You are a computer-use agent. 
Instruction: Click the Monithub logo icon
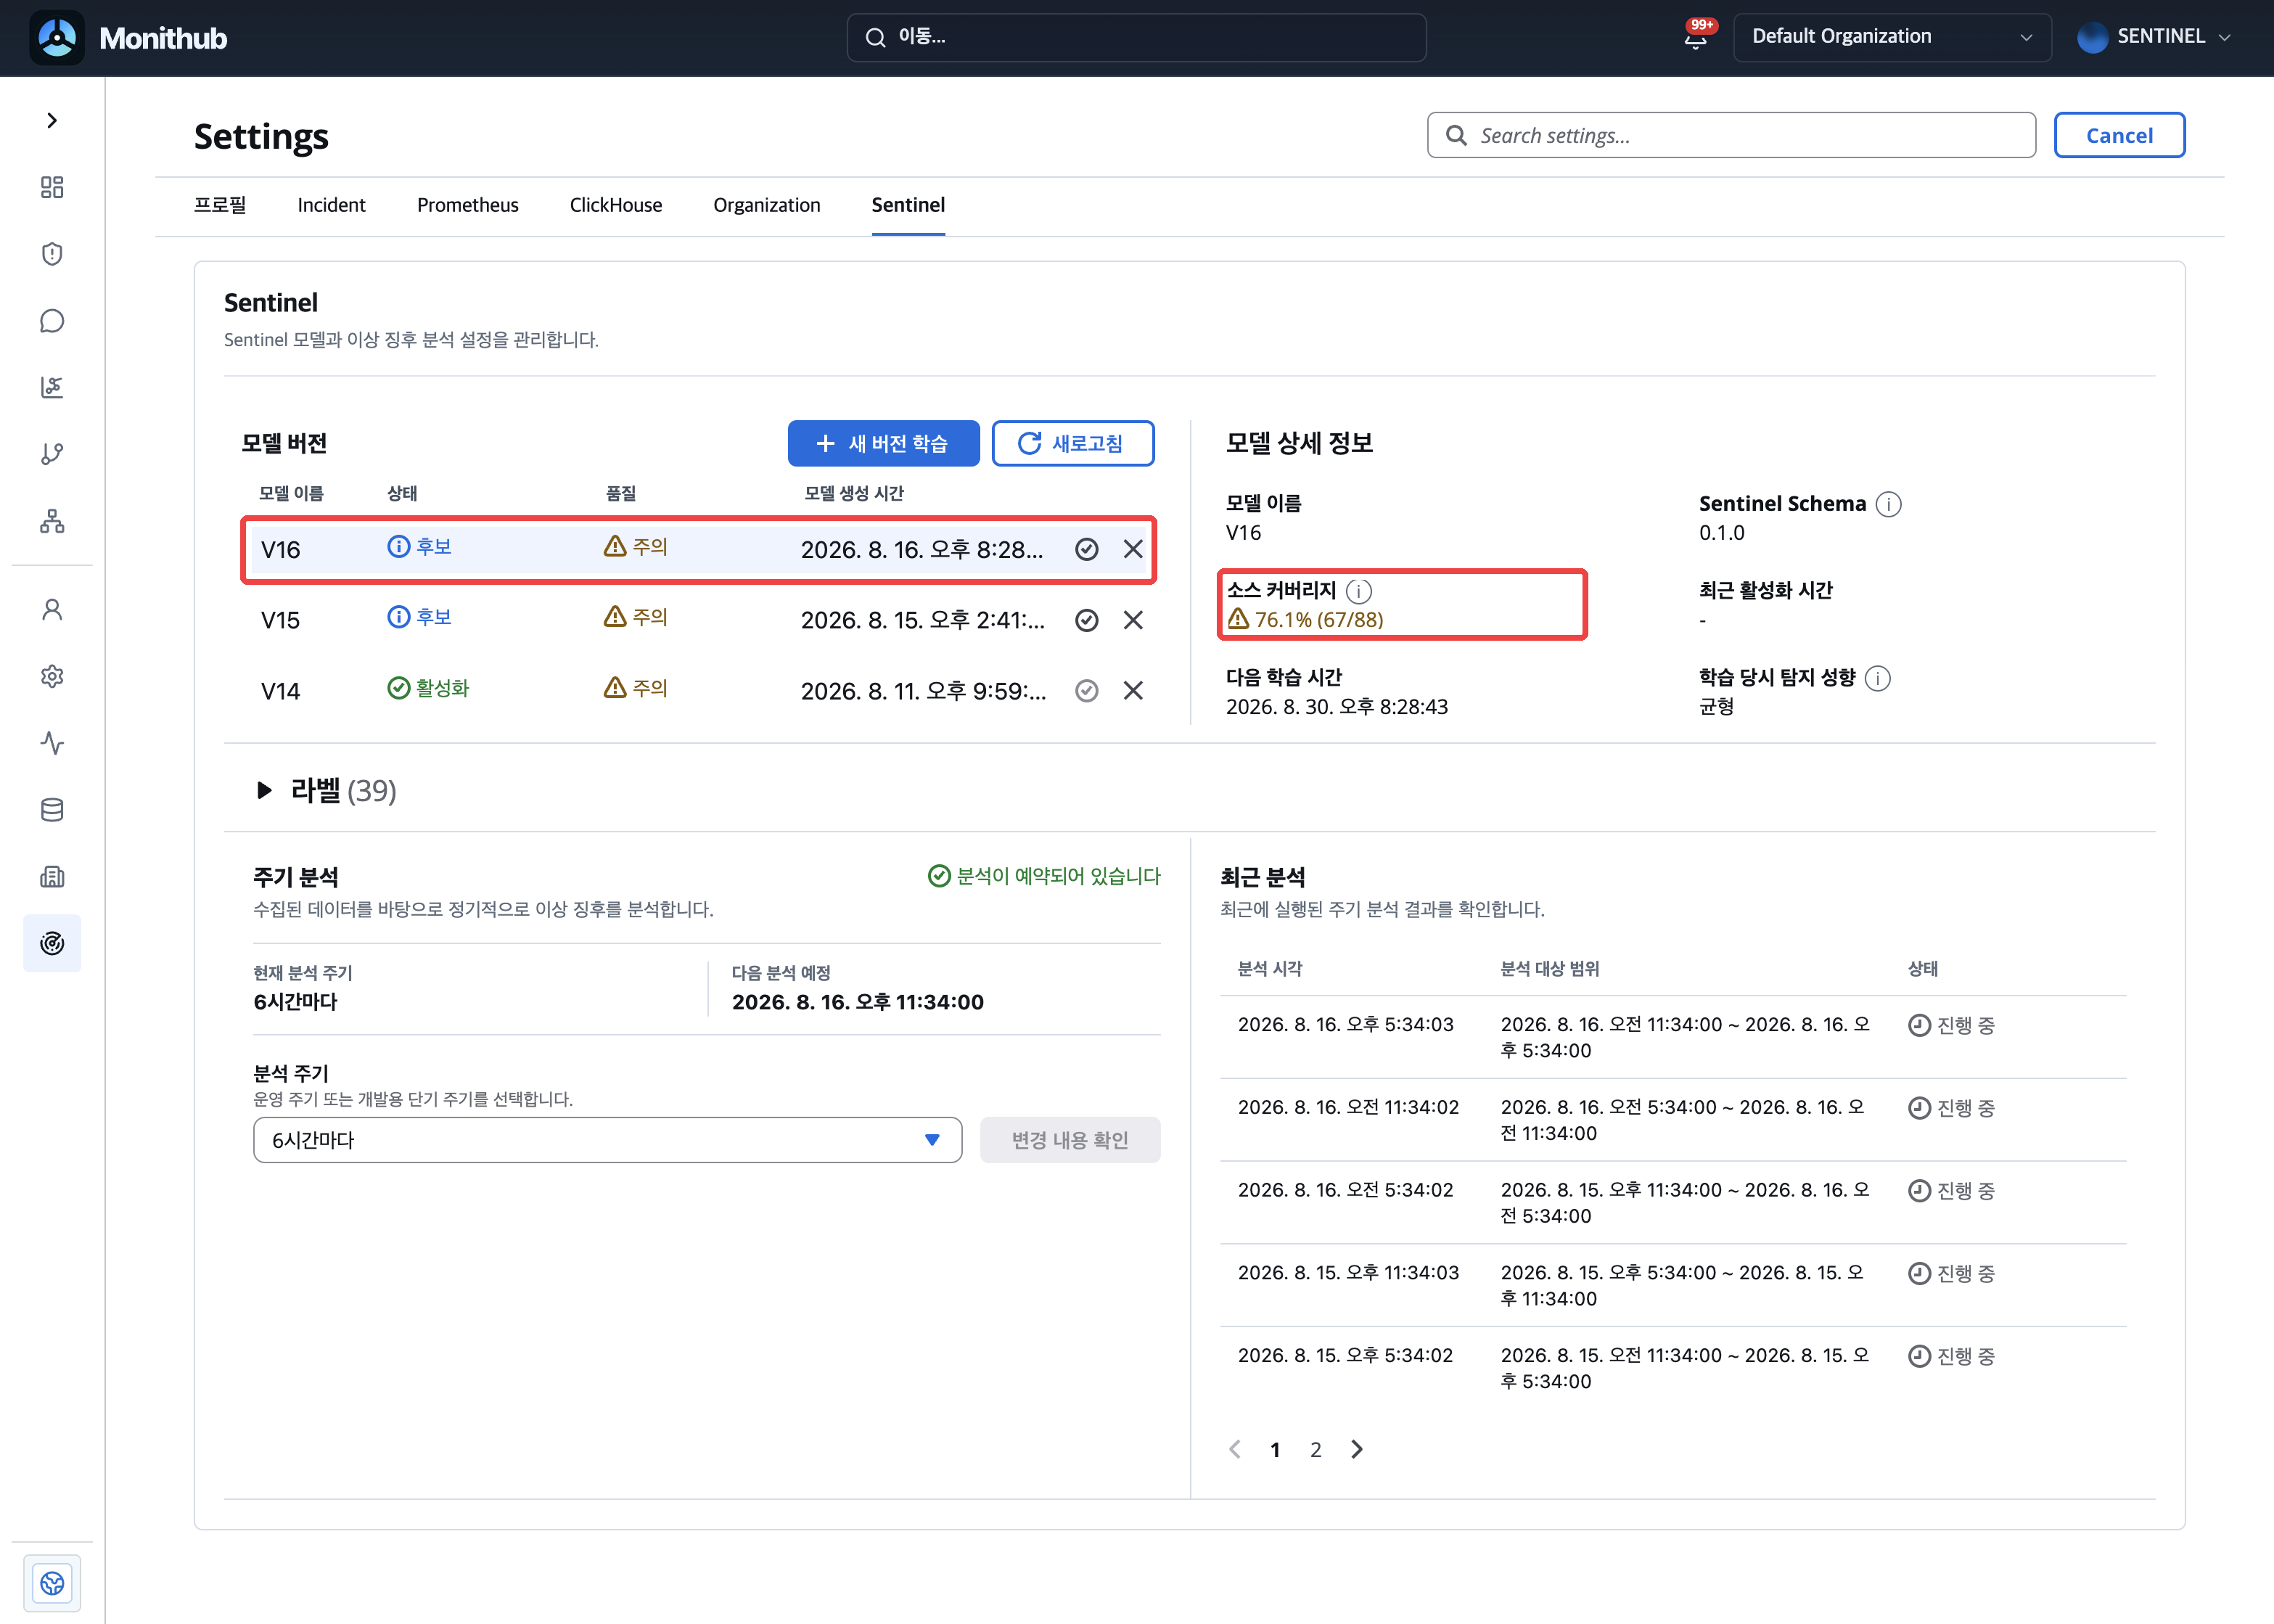pyautogui.click(x=57, y=38)
